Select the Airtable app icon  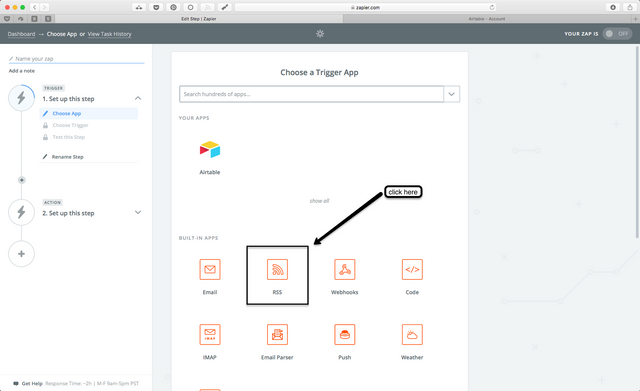pos(210,150)
